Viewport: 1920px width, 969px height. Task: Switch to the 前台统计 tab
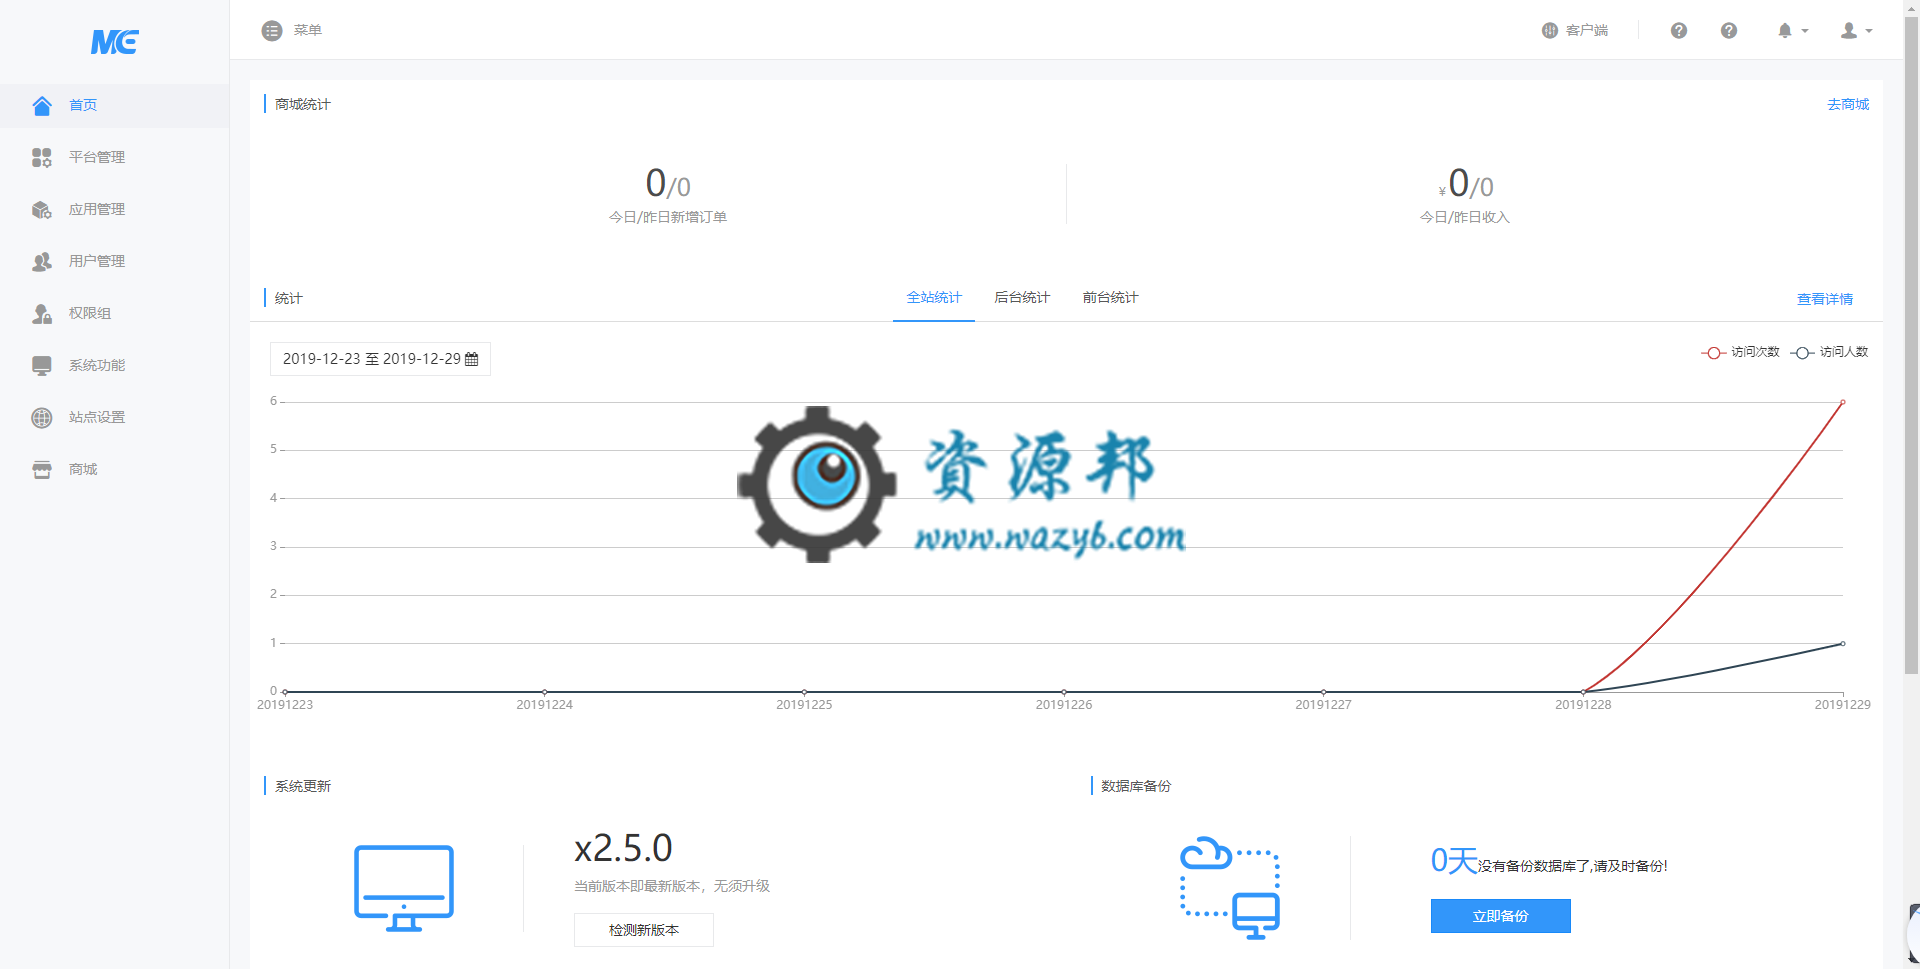point(1110,298)
